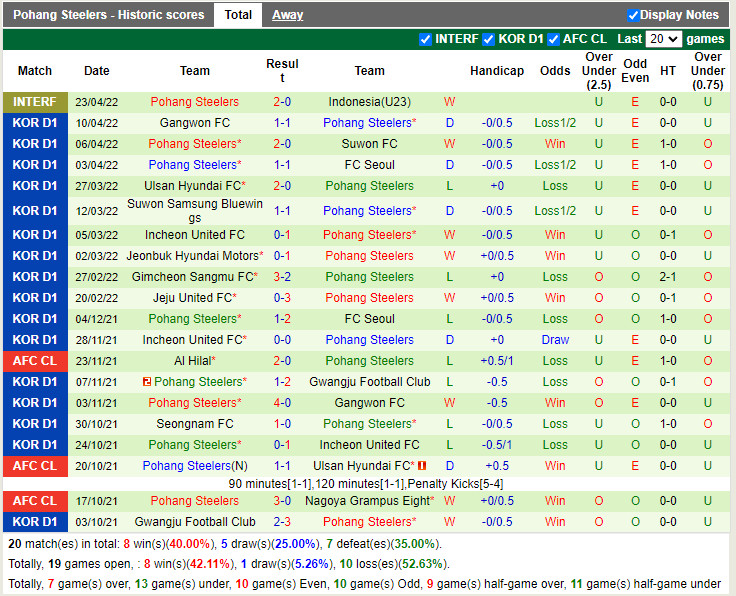
Task: Toggle the Display Notes checkbox
Action: coord(633,15)
